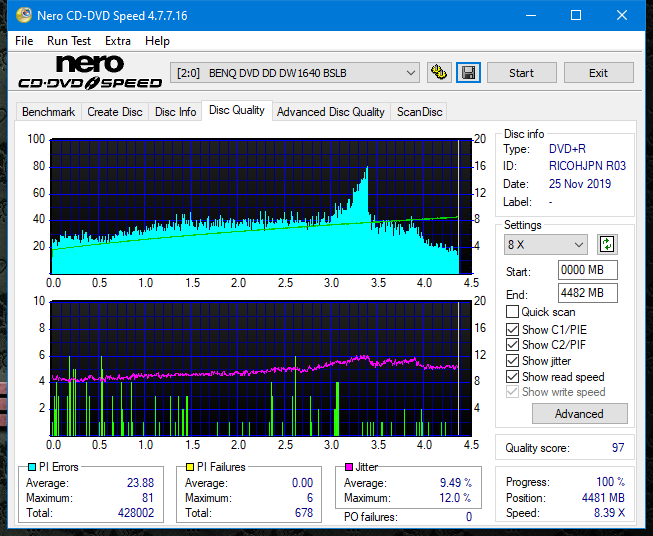Switch to the Benchmark tab

point(49,112)
